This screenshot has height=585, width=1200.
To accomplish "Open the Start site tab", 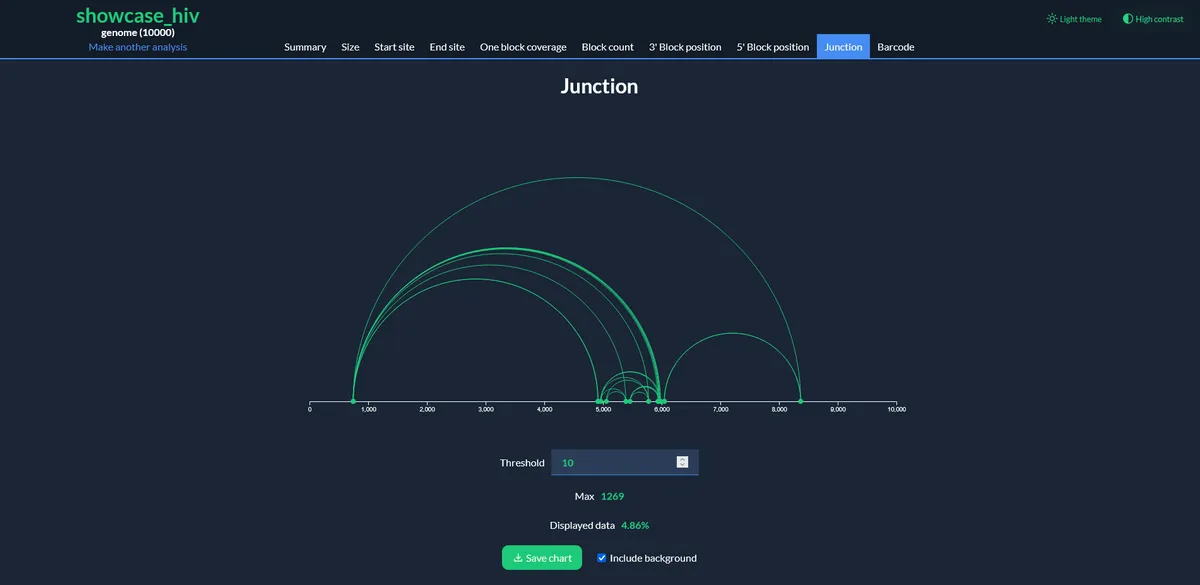I will coord(394,47).
